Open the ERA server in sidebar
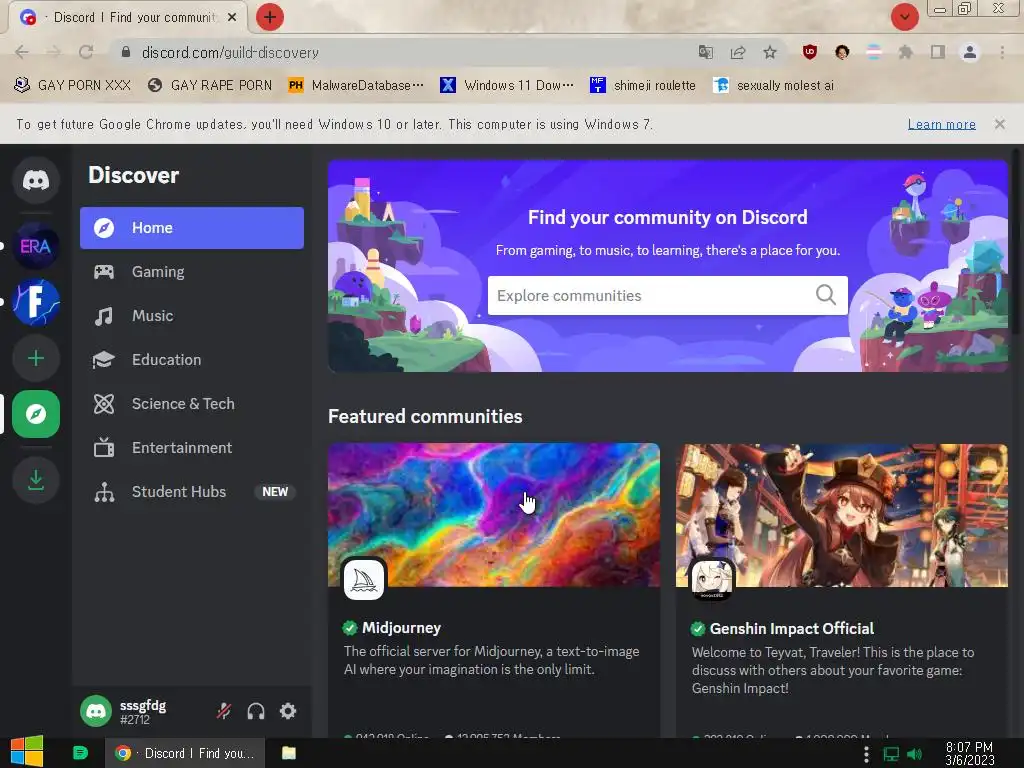Image resolution: width=1024 pixels, height=768 pixels. [36, 246]
